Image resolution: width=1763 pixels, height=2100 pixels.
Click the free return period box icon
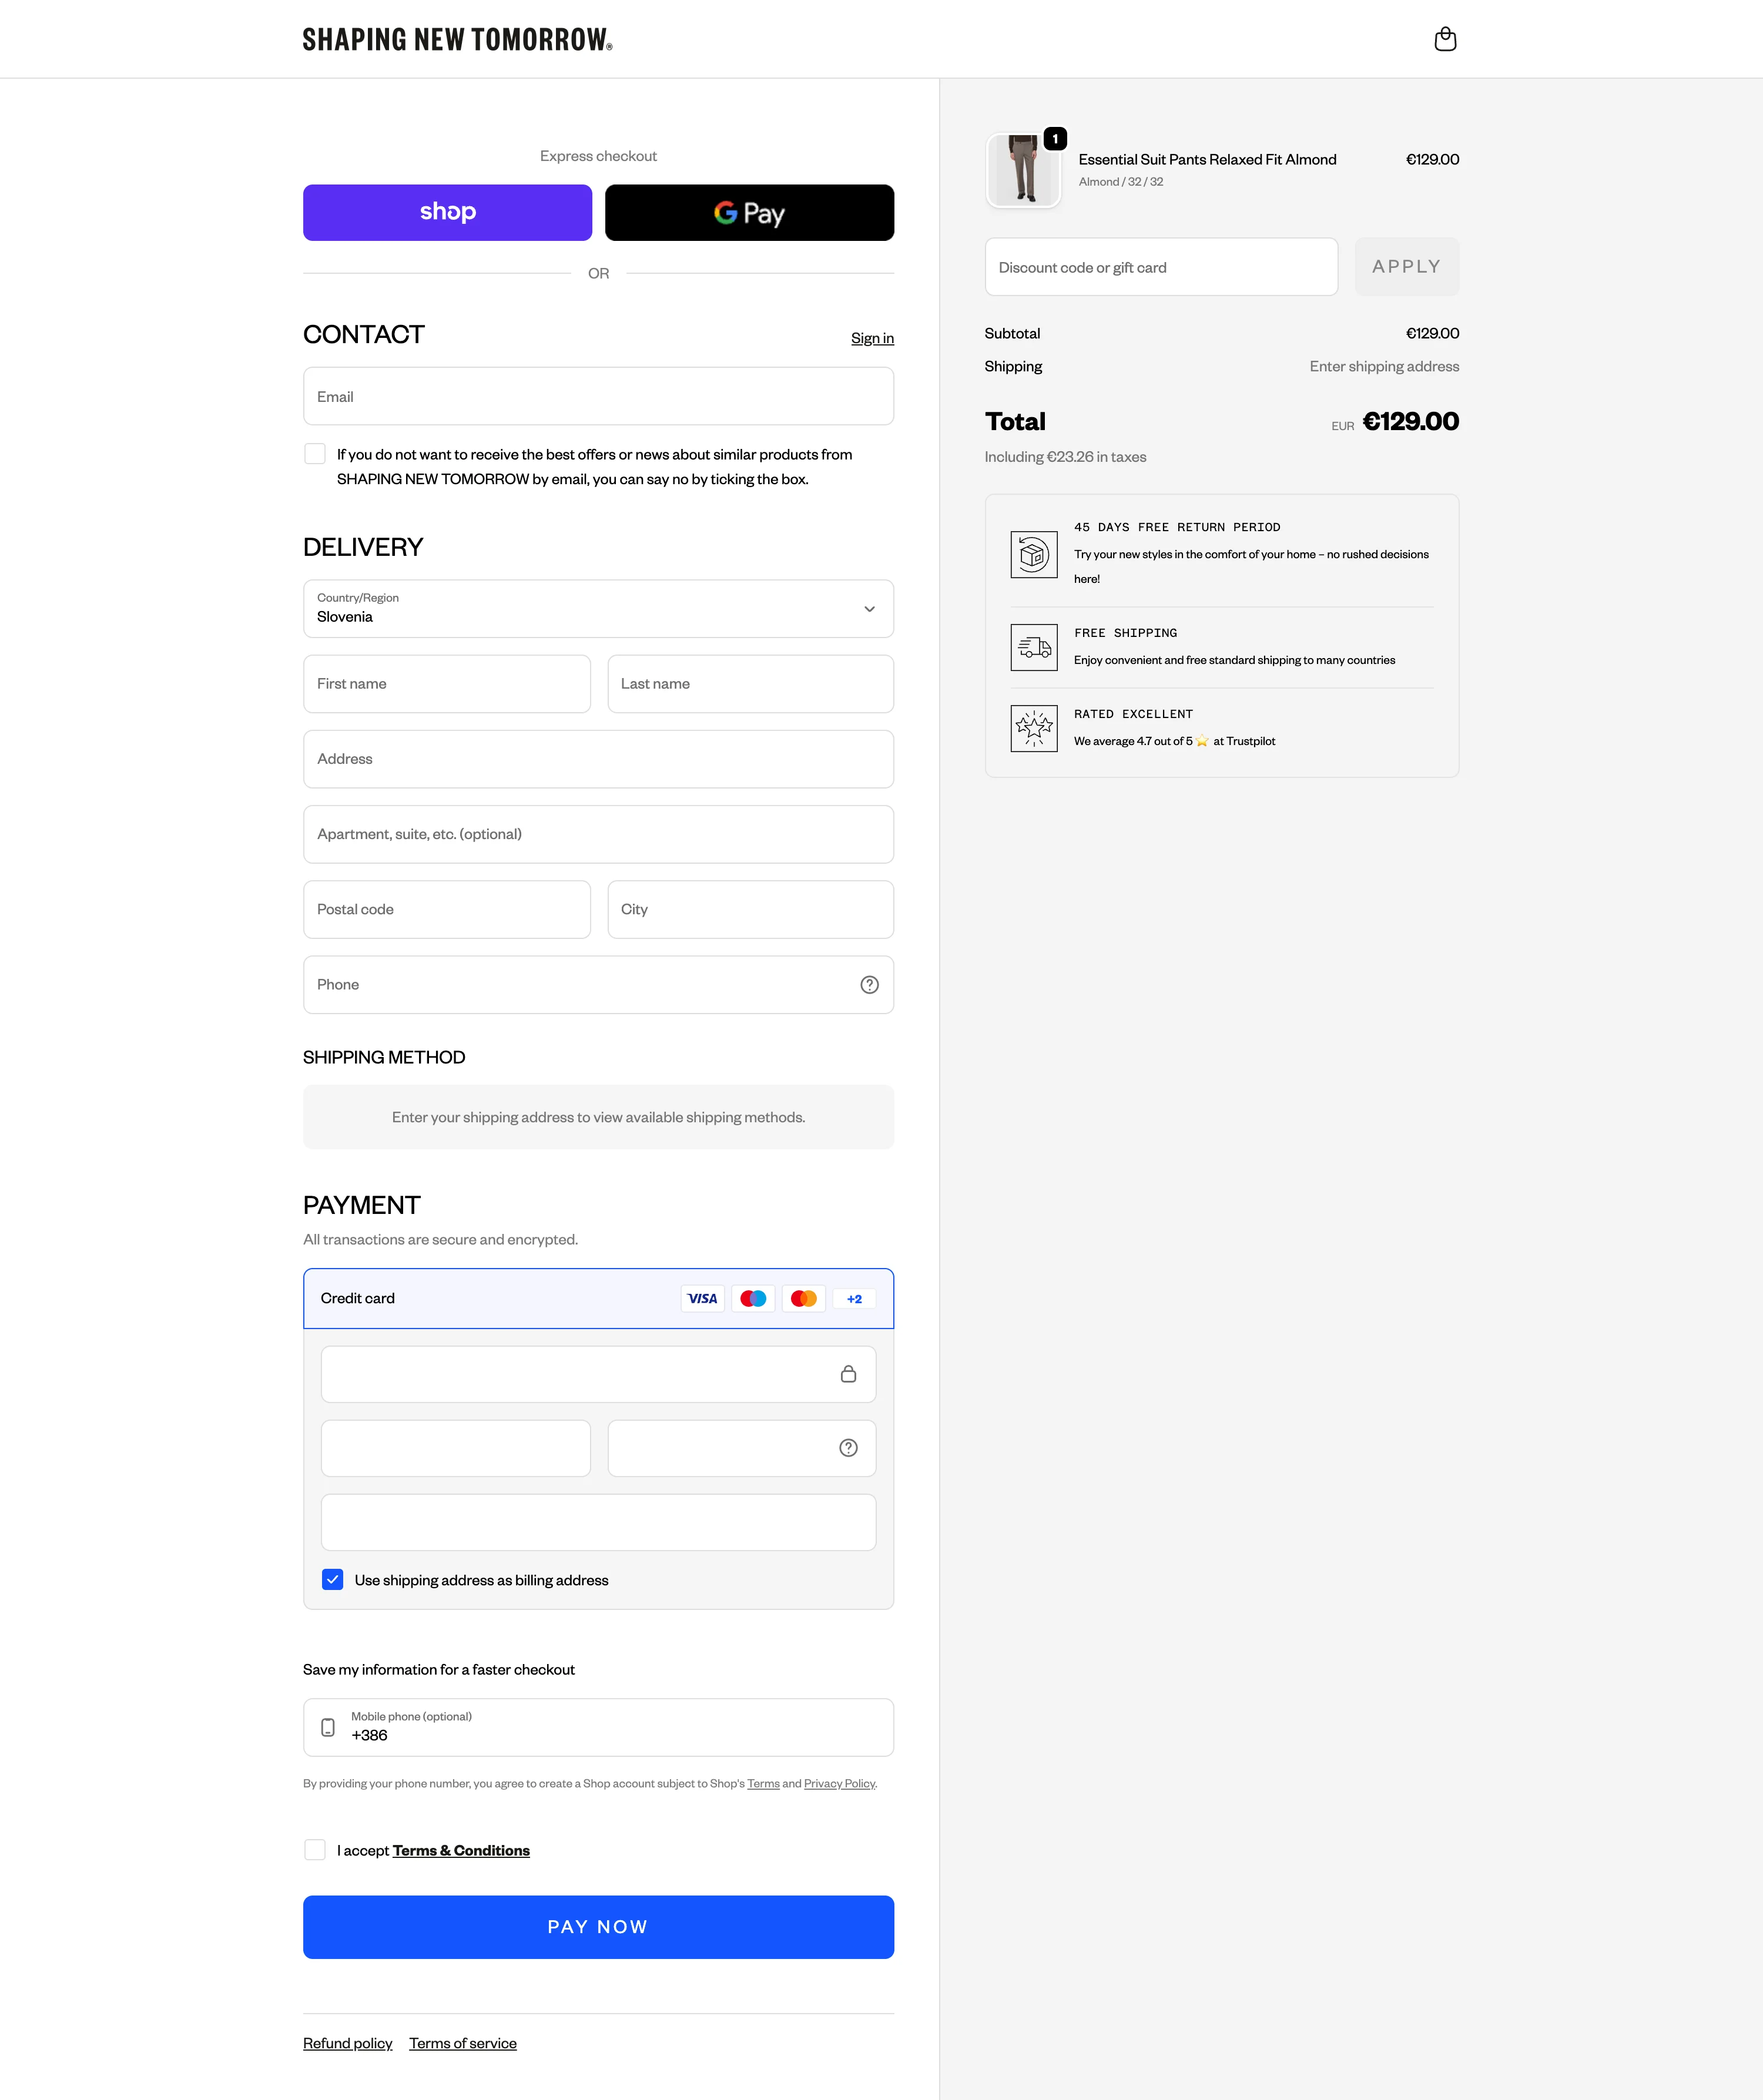pos(1033,554)
